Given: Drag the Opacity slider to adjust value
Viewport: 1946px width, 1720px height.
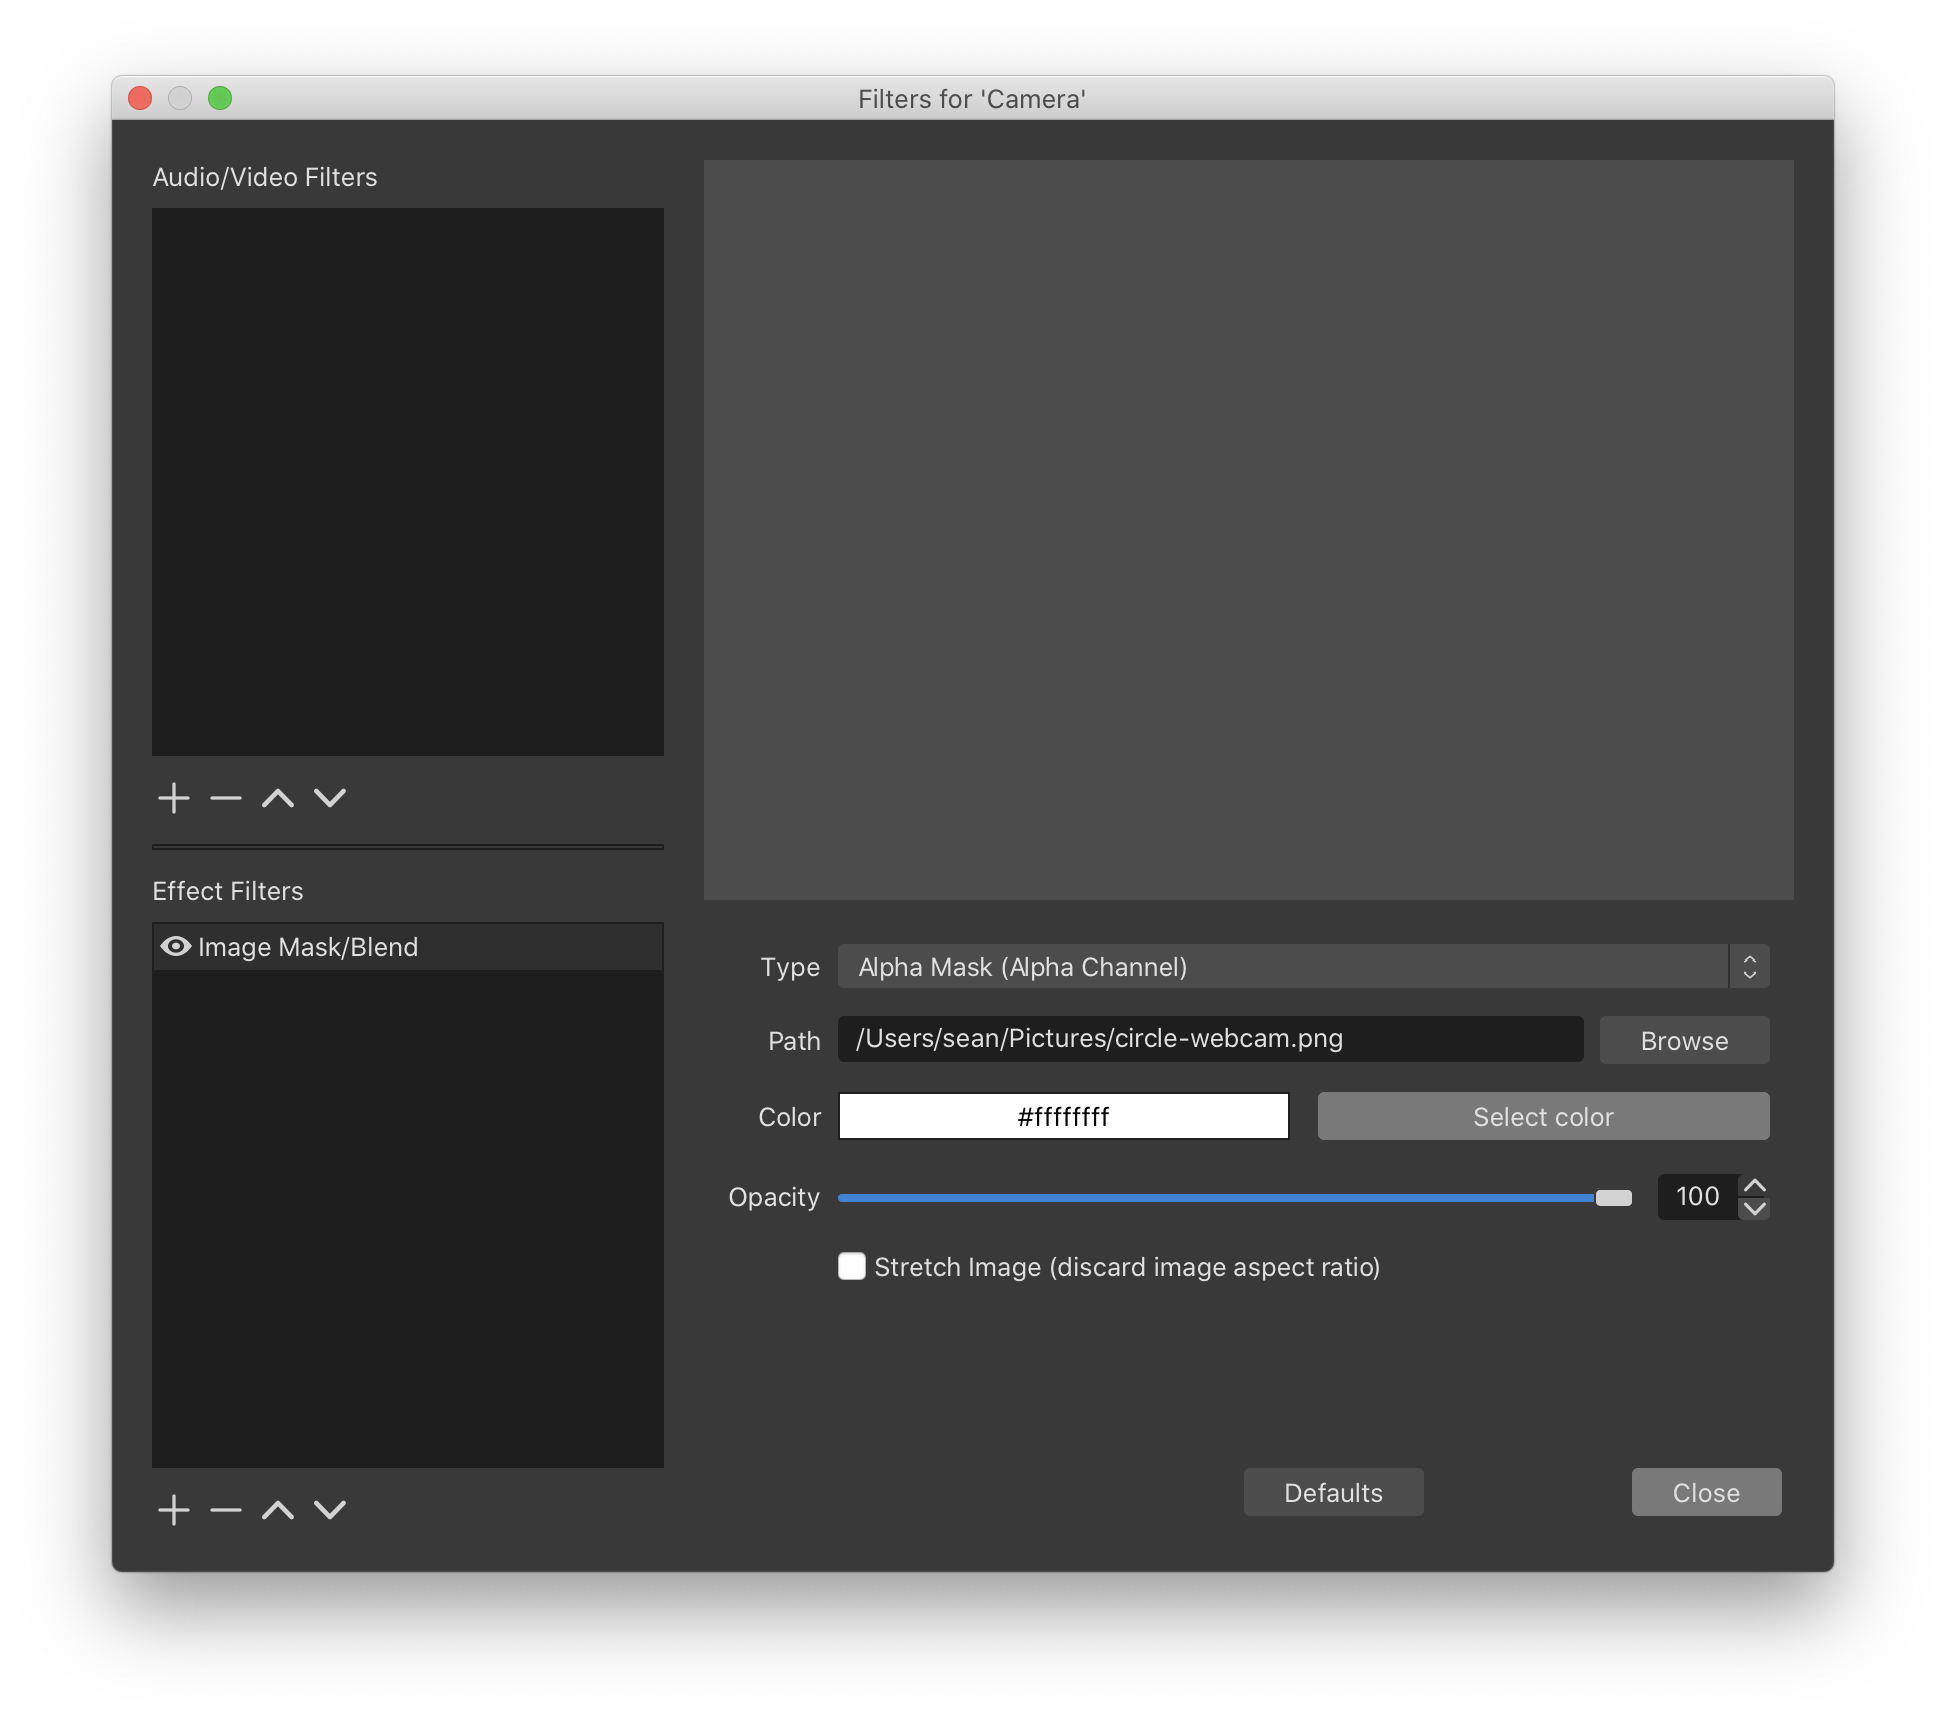Looking at the screenshot, I should click(x=1612, y=1195).
